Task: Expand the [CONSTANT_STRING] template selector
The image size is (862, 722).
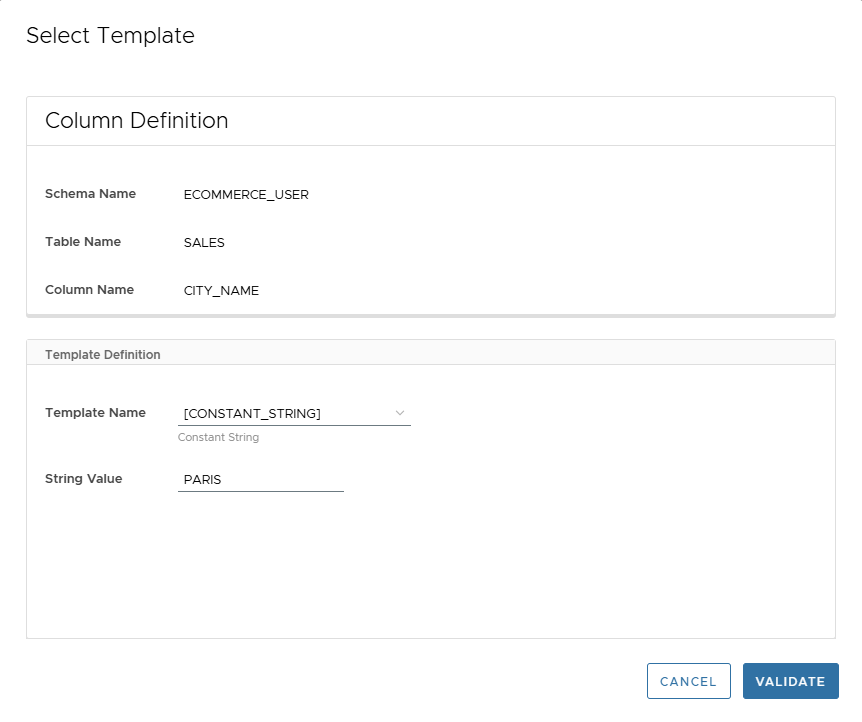Action: 294,413
